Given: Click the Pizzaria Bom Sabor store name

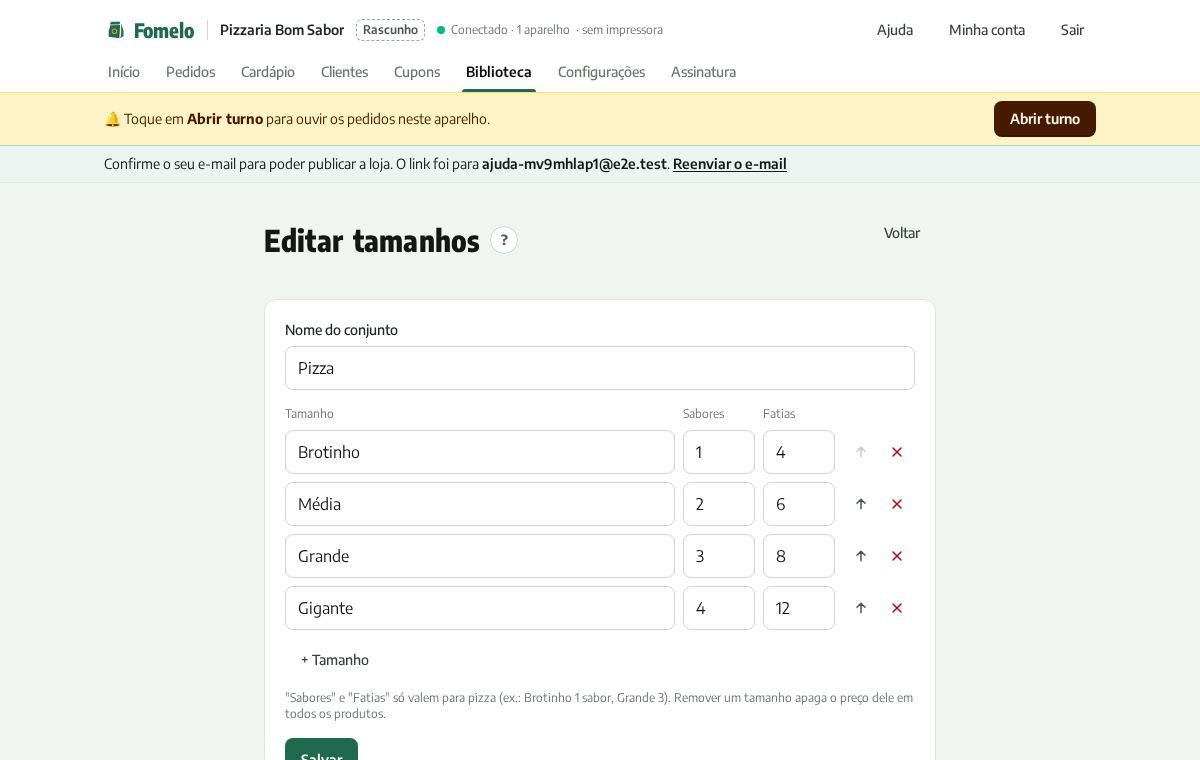Looking at the screenshot, I should (282, 30).
